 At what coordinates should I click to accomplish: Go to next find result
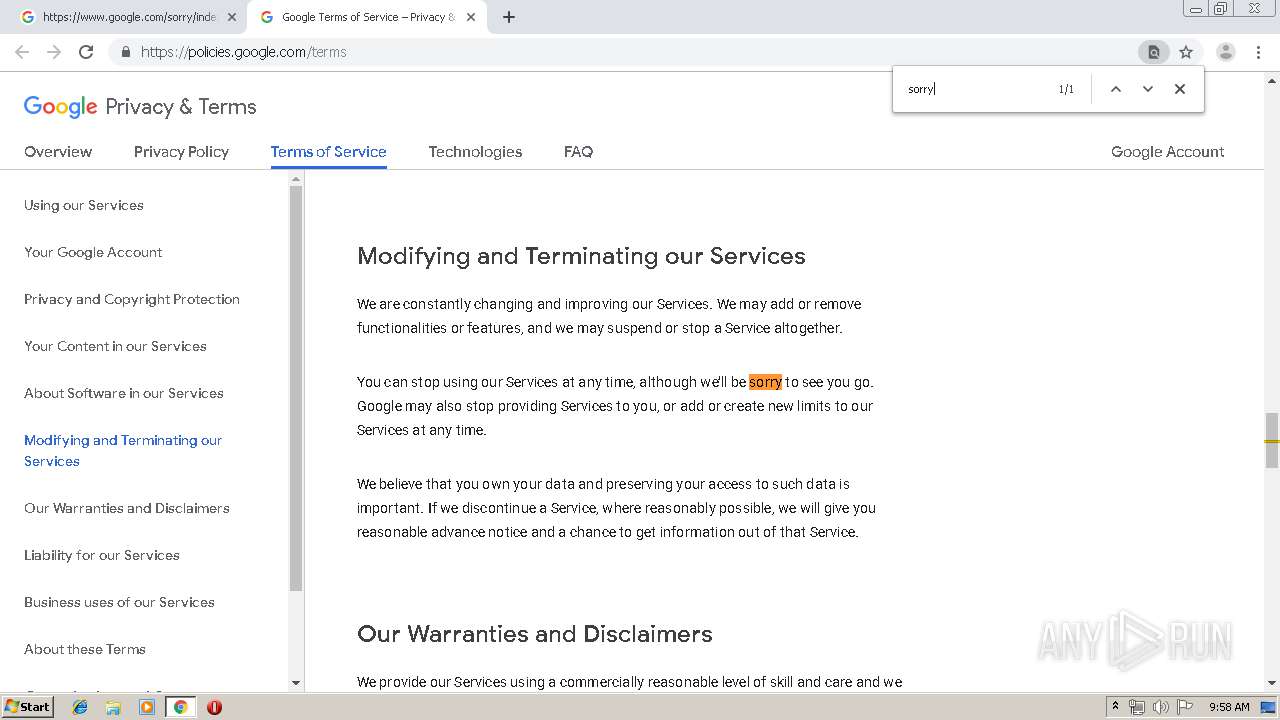tap(1148, 89)
